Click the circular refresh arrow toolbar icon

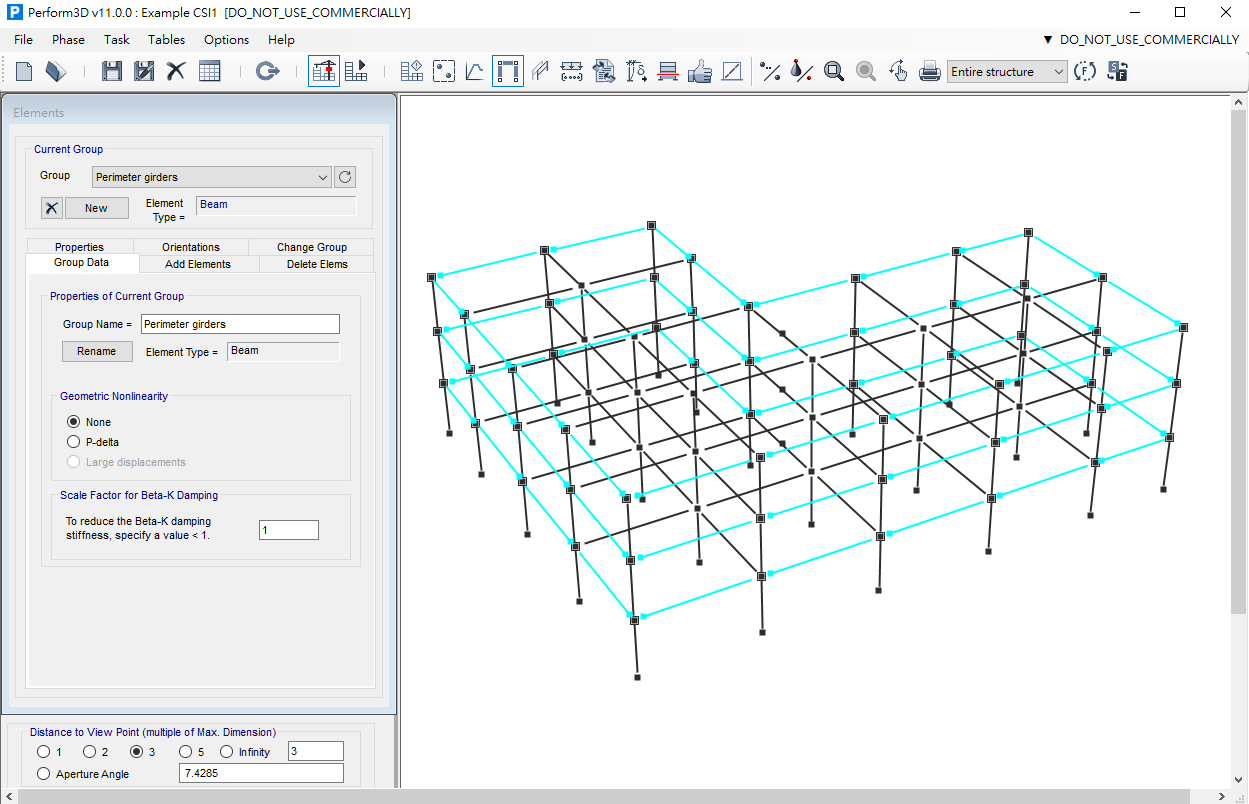pyautogui.click(x=267, y=71)
